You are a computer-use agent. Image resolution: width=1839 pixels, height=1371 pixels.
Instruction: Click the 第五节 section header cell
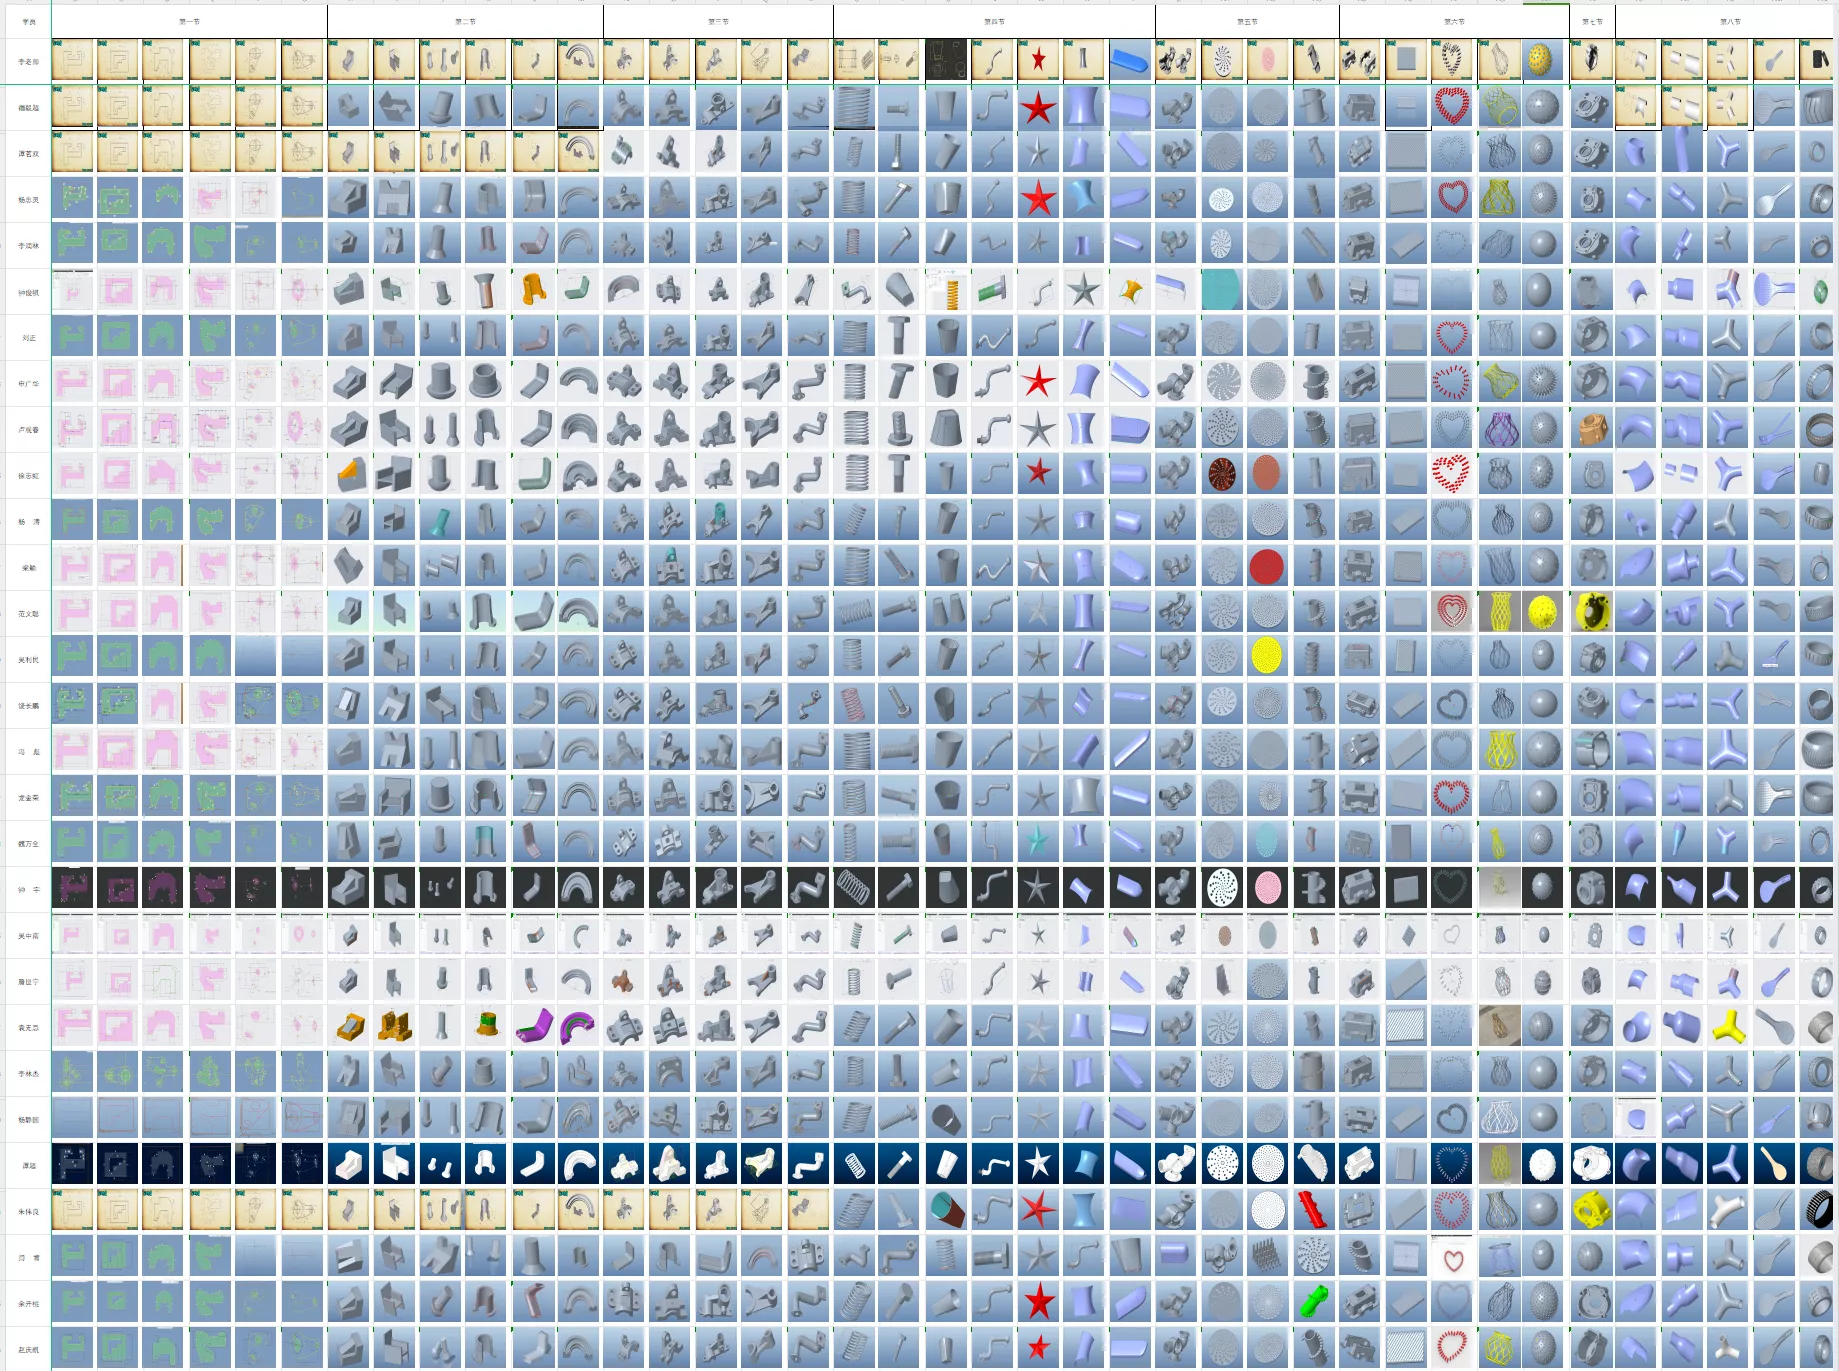(x=1247, y=21)
